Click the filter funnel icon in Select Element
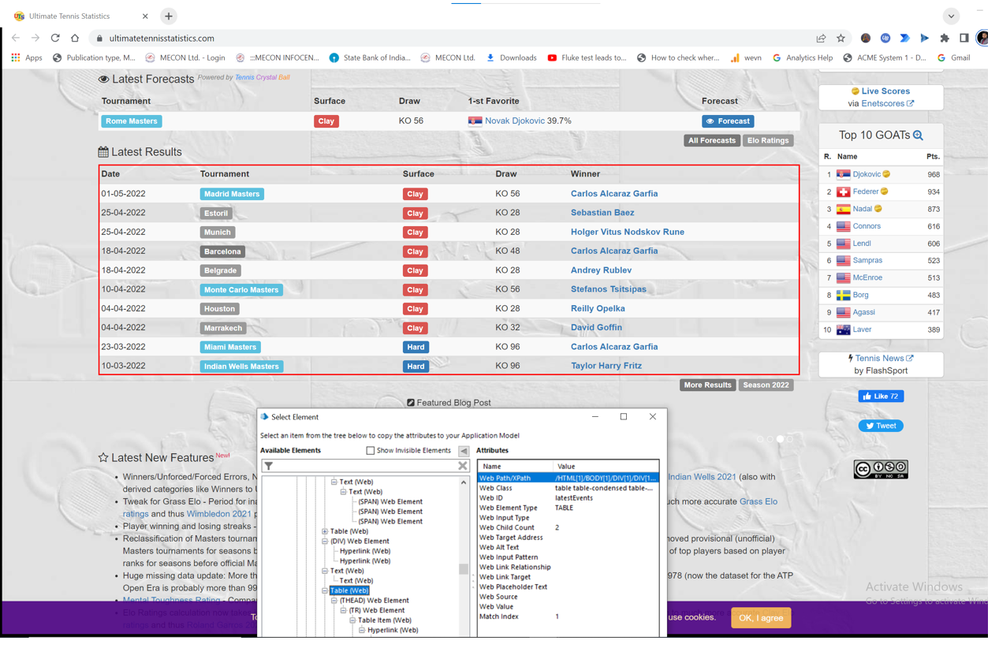The width and height of the screenshot is (999, 655). [x=269, y=466]
